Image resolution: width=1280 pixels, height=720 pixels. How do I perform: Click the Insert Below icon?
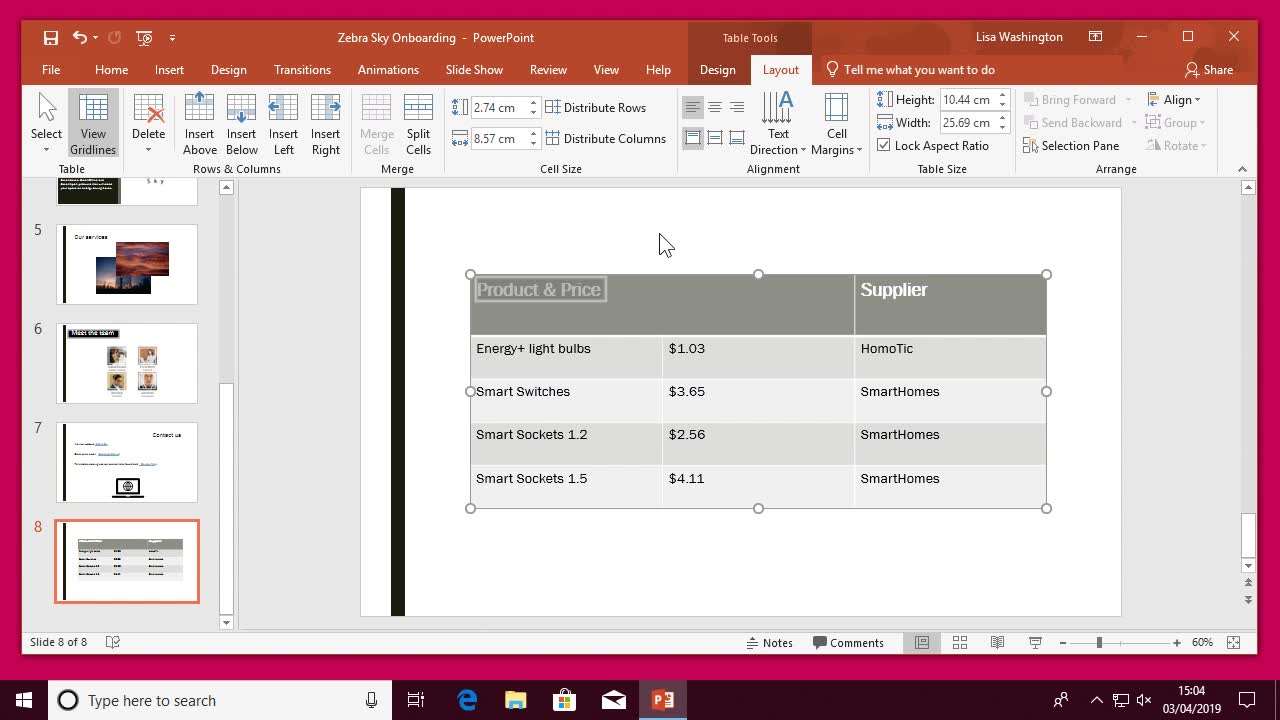pyautogui.click(x=241, y=120)
